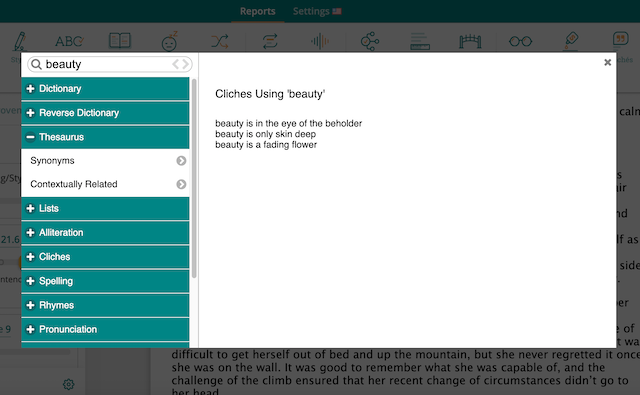Click the arrow next to Contextually Related
The image size is (640, 395).
tap(181, 184)
